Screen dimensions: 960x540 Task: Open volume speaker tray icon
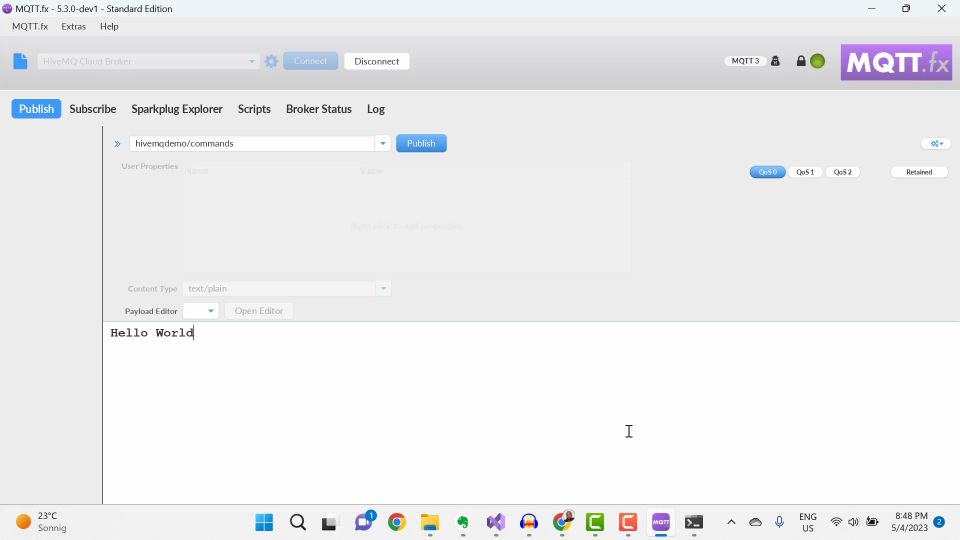853,522
